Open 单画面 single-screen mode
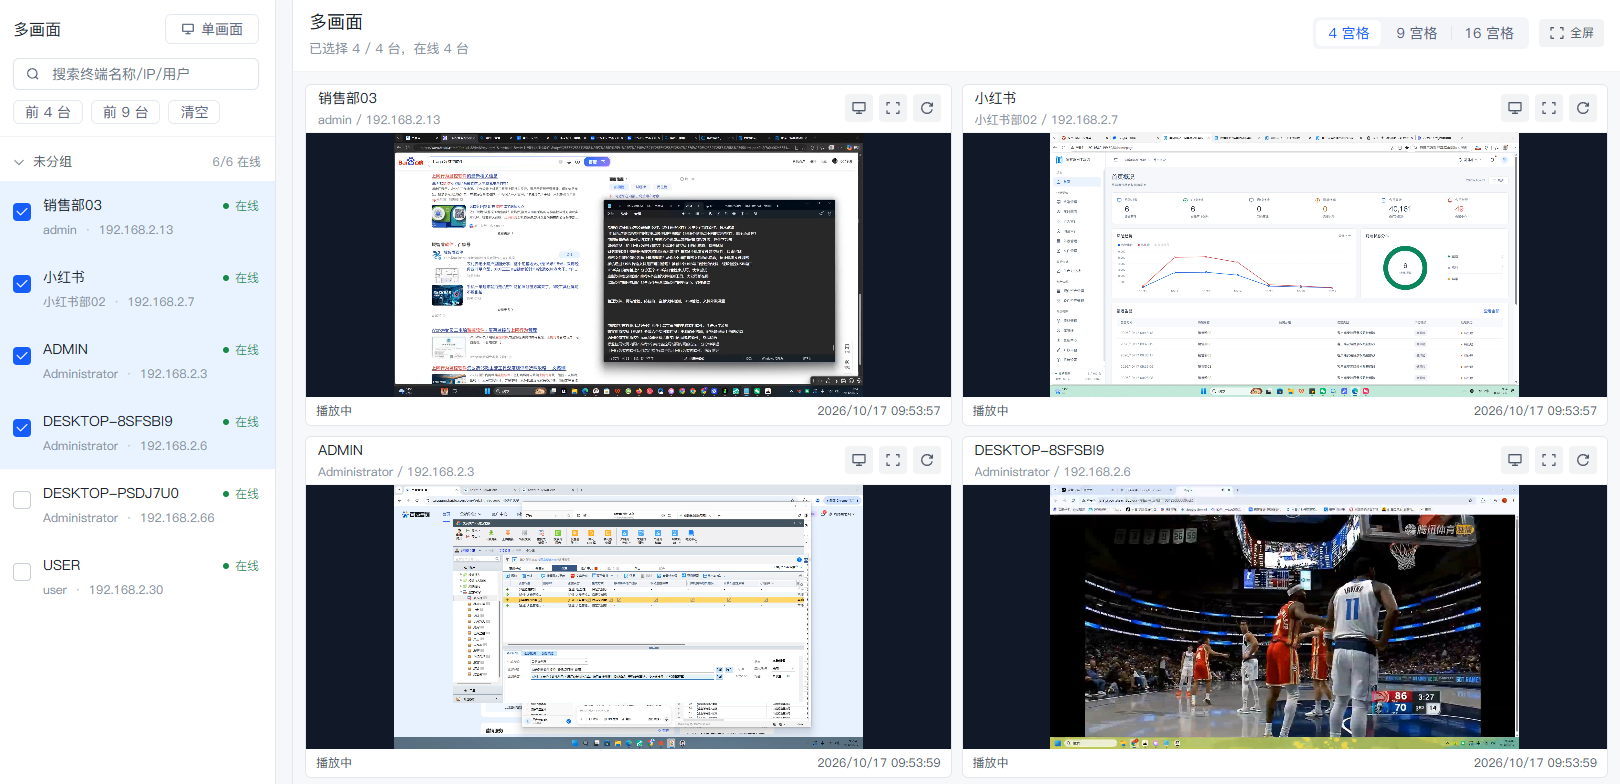 pyautogui.click(x=212, y=29)
